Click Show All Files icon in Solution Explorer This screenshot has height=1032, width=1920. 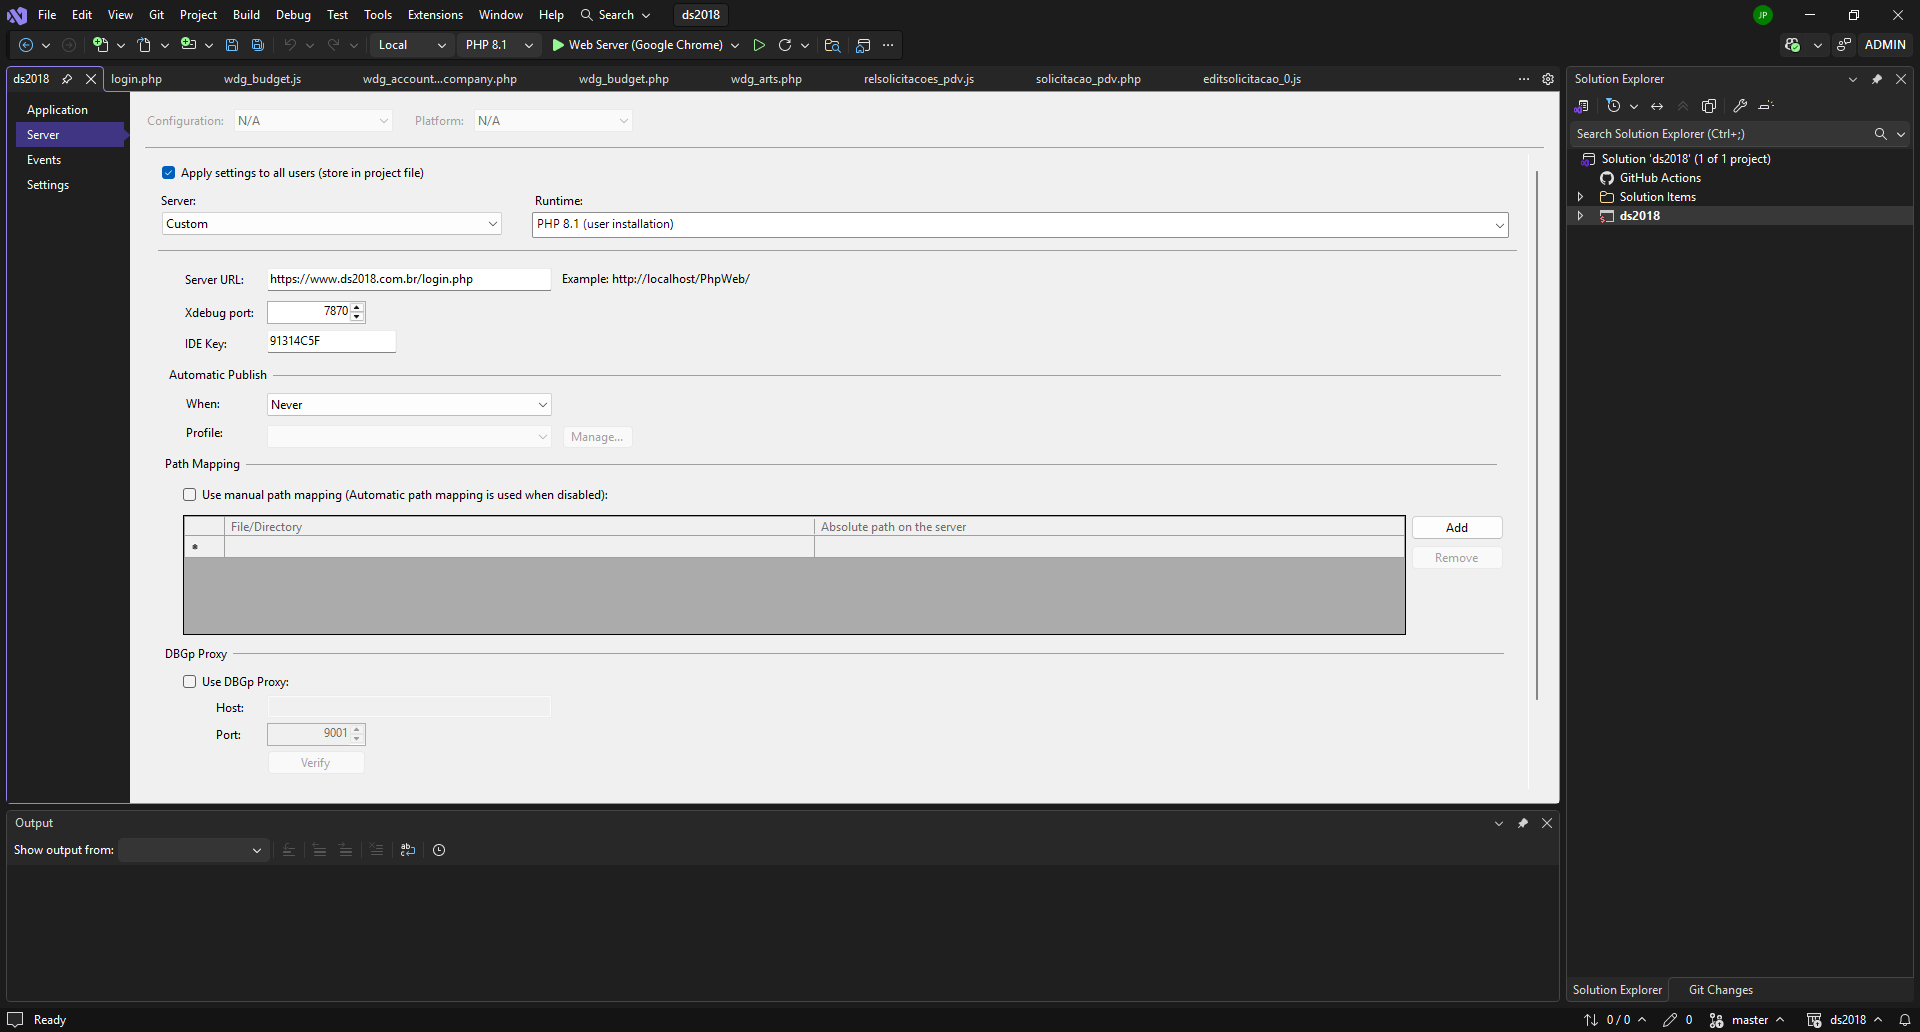[x=1709, y=106]
